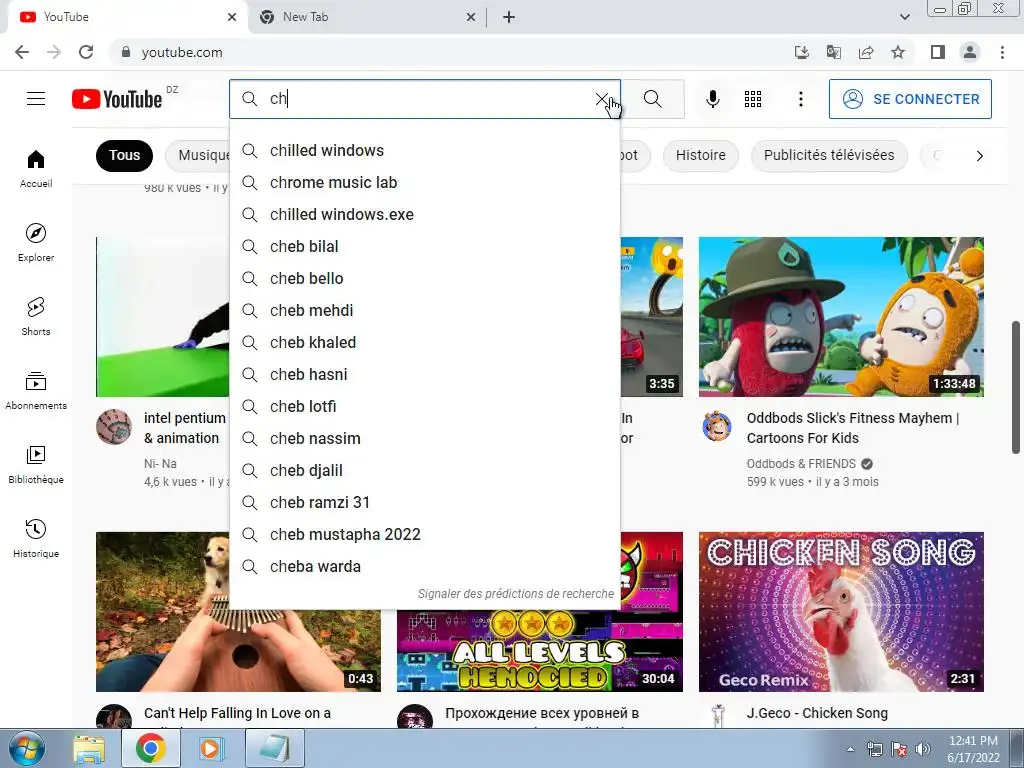Screen dimensions: 1024x768
Task: Open the YouTube apps grid
Action: click(753, 99)
